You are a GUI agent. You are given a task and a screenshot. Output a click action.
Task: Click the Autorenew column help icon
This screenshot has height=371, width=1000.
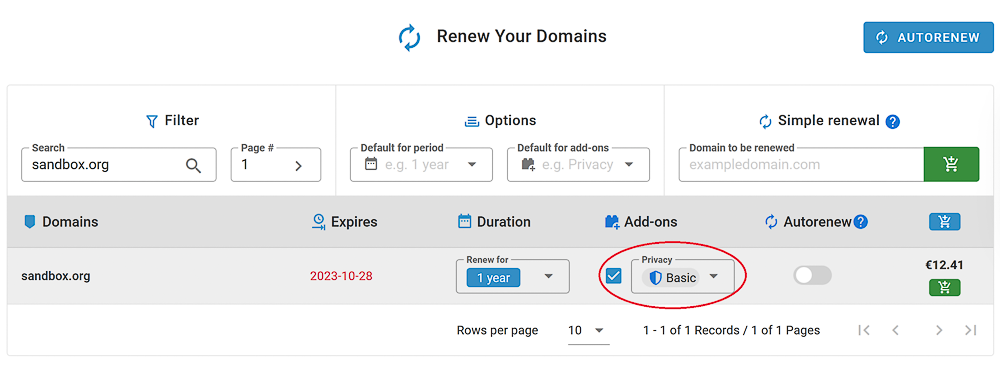(861, 222)
